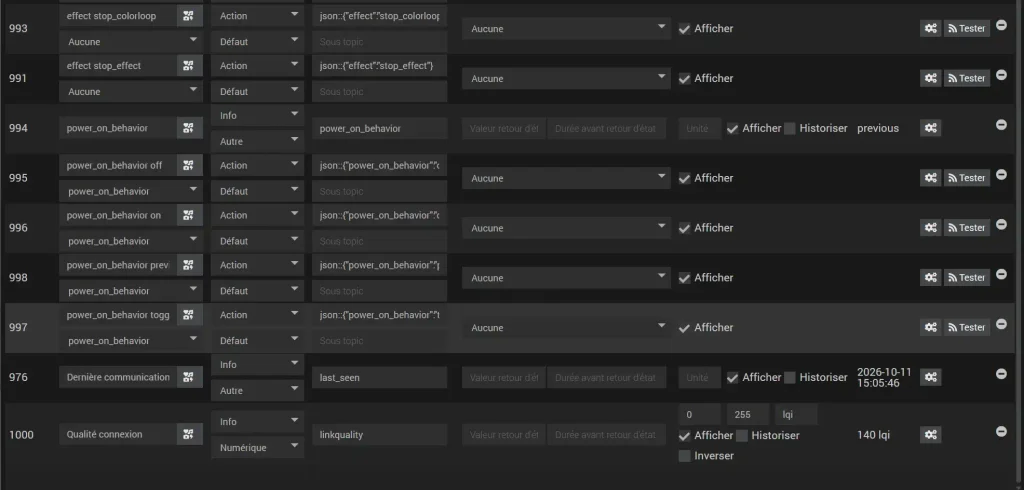Test command 993 with Tester button
This screenshot has height=490, width=1024.
[x=967, y=28]
